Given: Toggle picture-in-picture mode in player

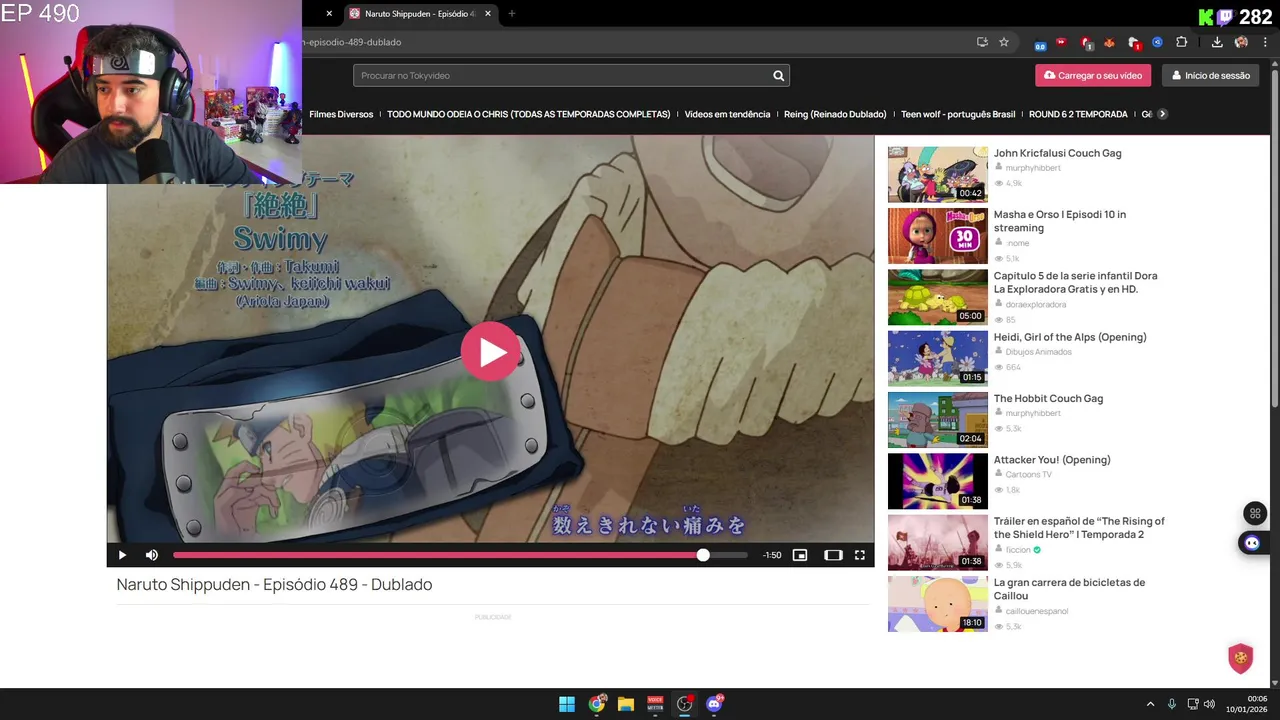Looking at the screenshot, I should (800, 555).
